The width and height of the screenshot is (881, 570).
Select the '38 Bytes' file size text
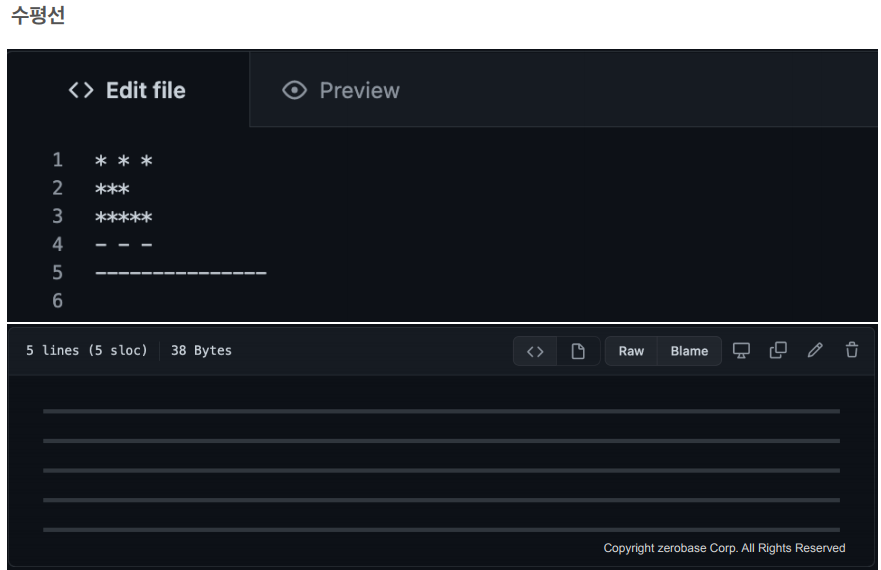[x=201, y=351]
